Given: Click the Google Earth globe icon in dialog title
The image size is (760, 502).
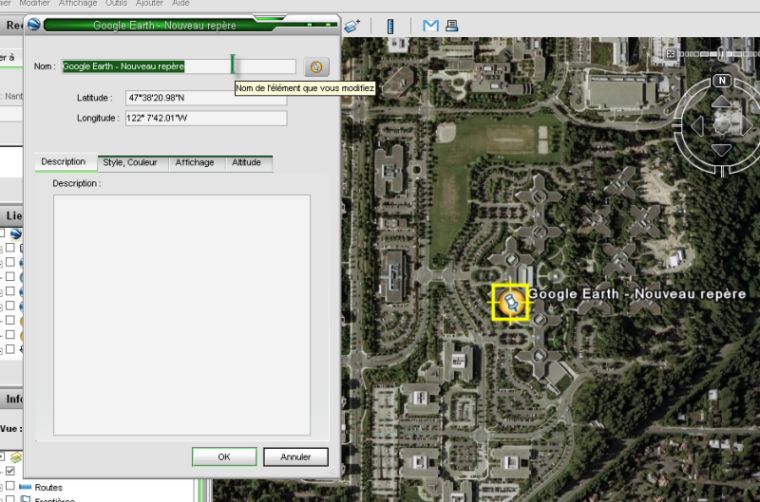Looking at the screenshot, I should 33,24.
